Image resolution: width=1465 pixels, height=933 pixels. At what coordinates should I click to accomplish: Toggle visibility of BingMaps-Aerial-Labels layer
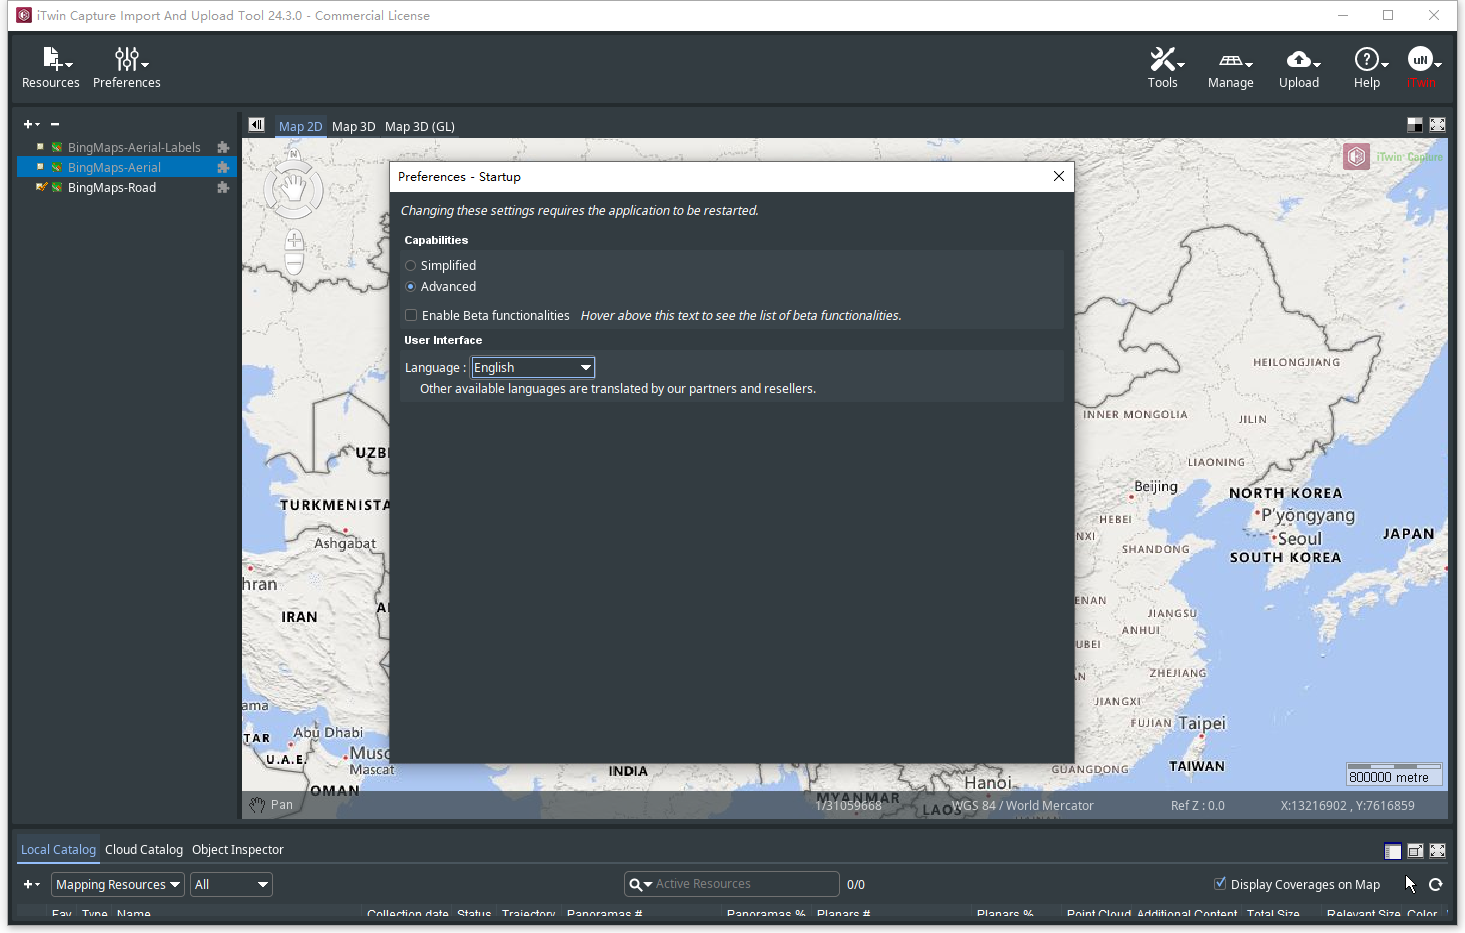click(x=40, y=147)
